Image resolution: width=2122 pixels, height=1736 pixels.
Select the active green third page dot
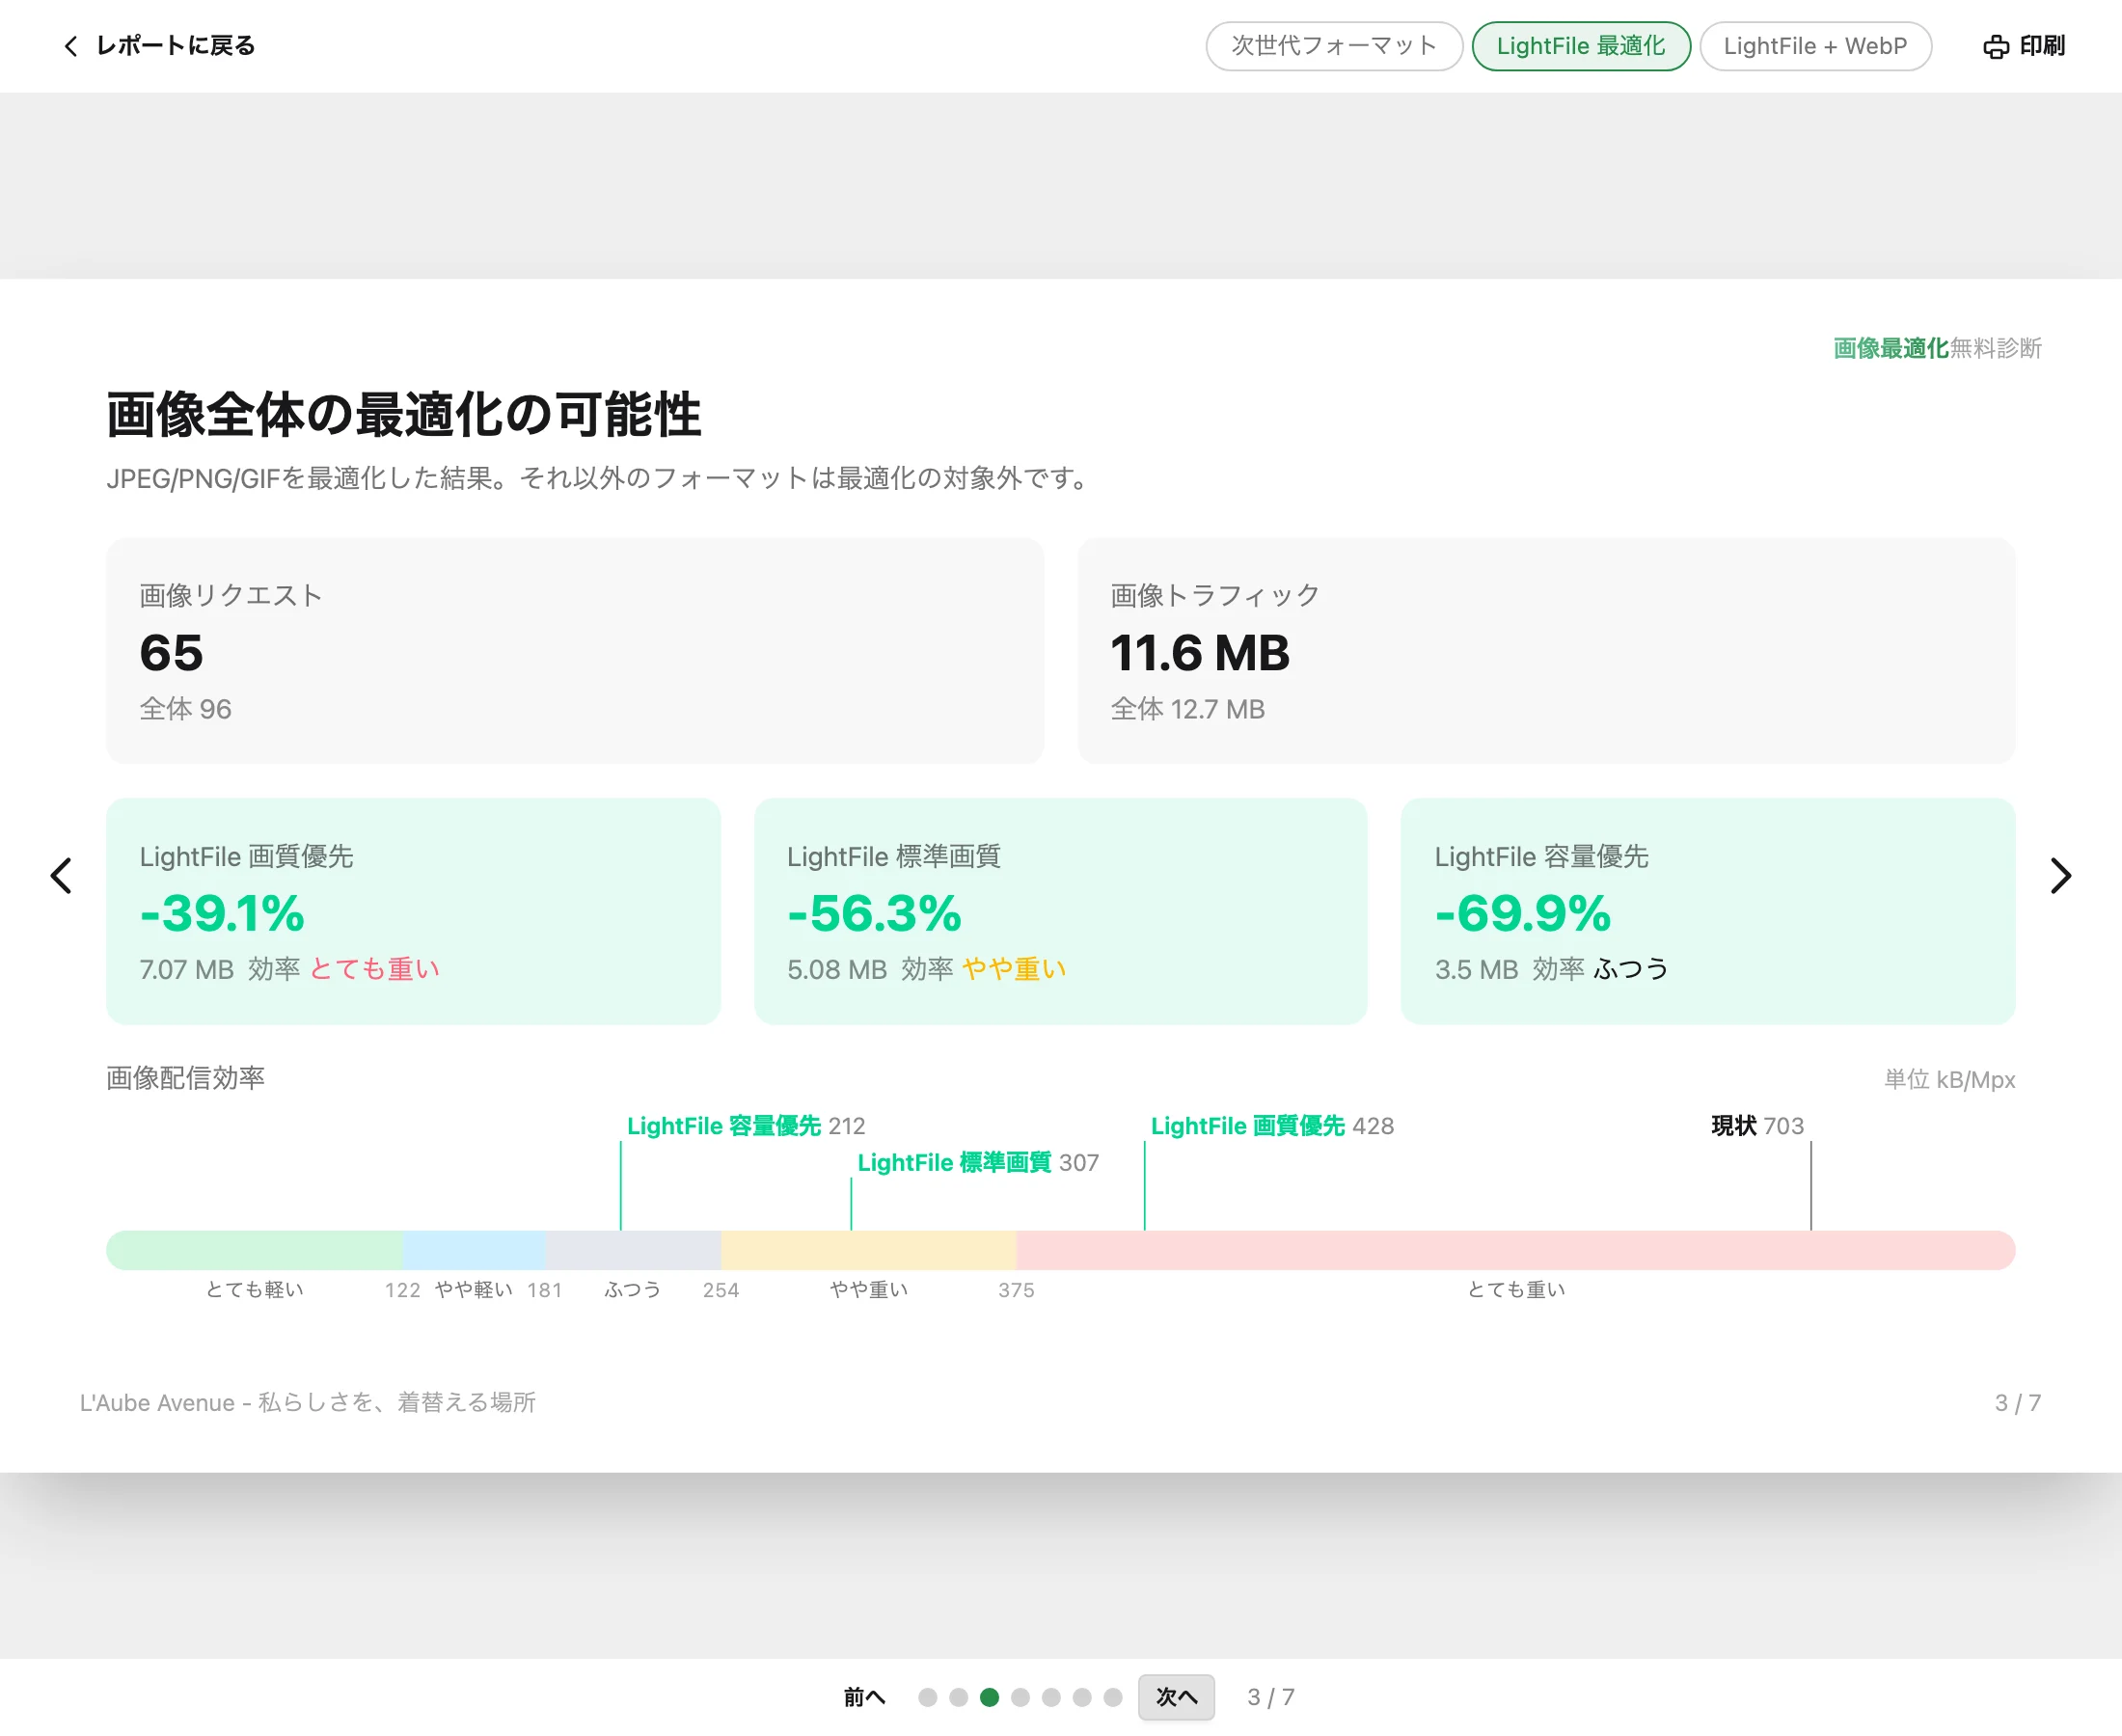pyautogui.click(x=989, y=1697)
